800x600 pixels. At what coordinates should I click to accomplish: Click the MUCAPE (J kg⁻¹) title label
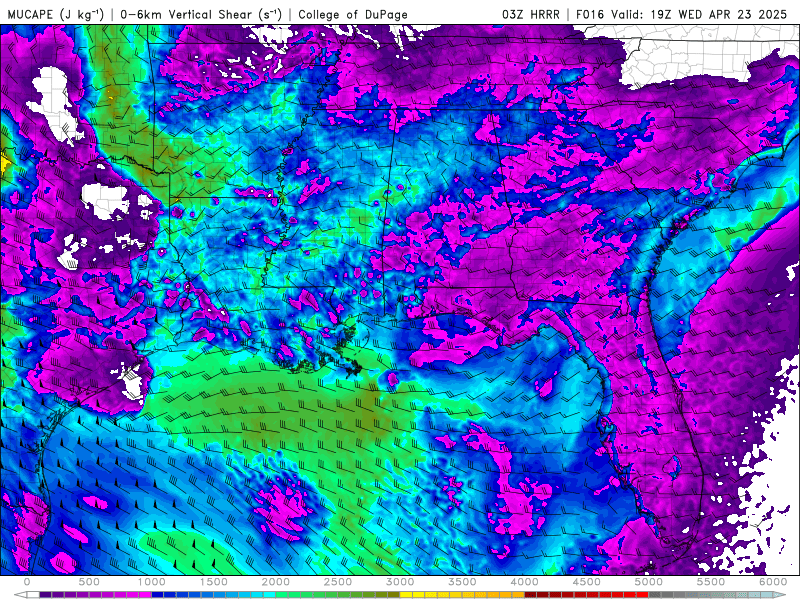pyautogui.click(x=56, y=14)
